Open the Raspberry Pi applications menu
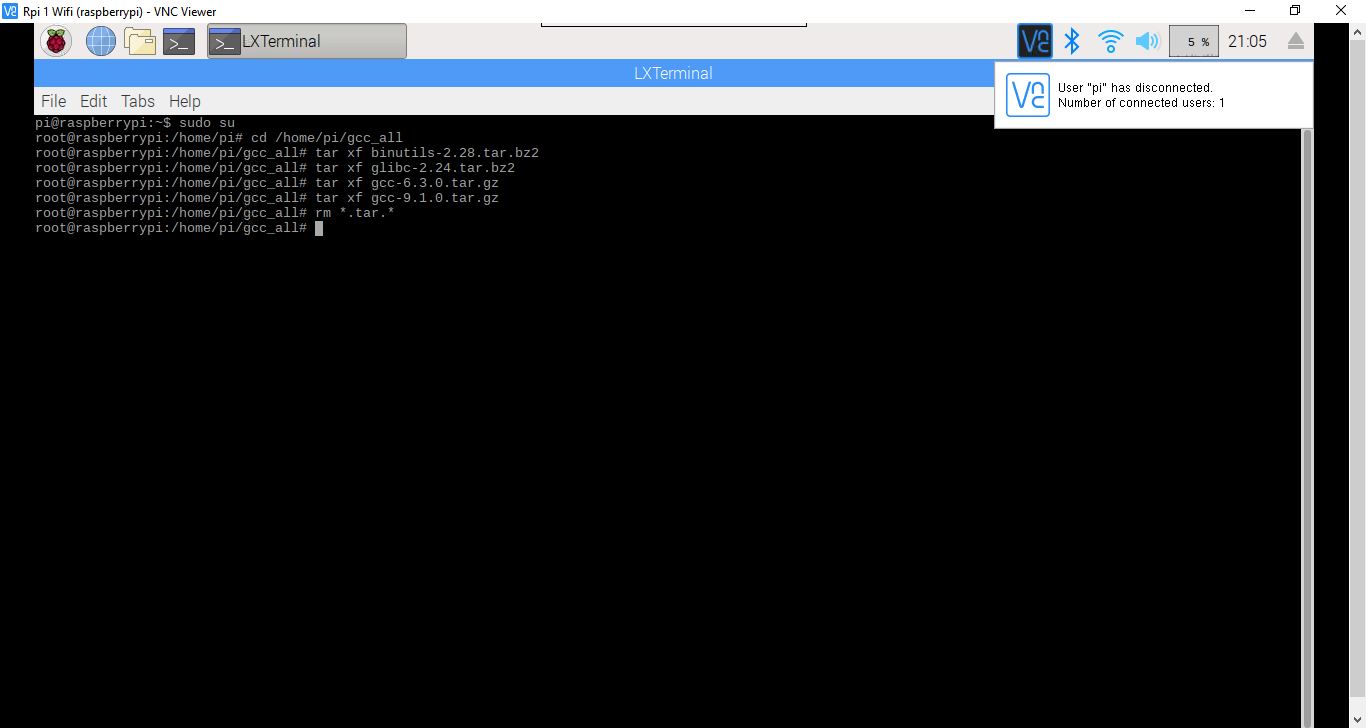 (x=56, y=41)
